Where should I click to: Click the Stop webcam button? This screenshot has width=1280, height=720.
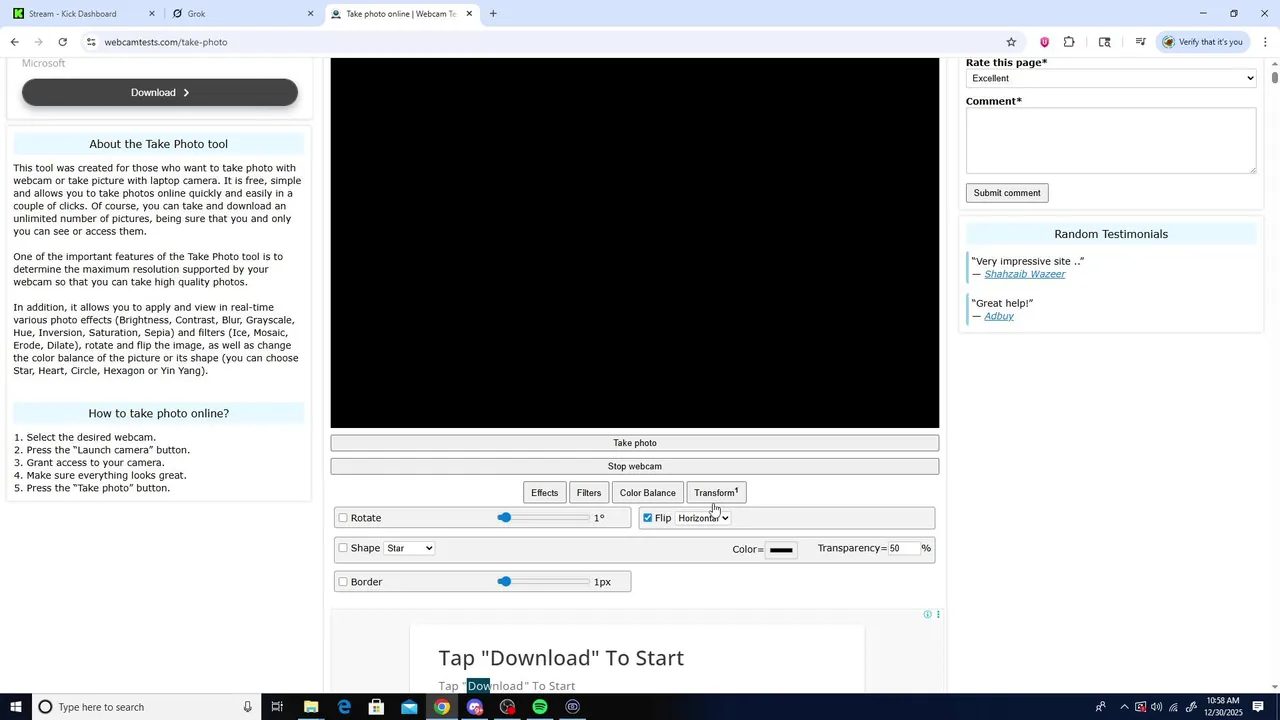635,466
